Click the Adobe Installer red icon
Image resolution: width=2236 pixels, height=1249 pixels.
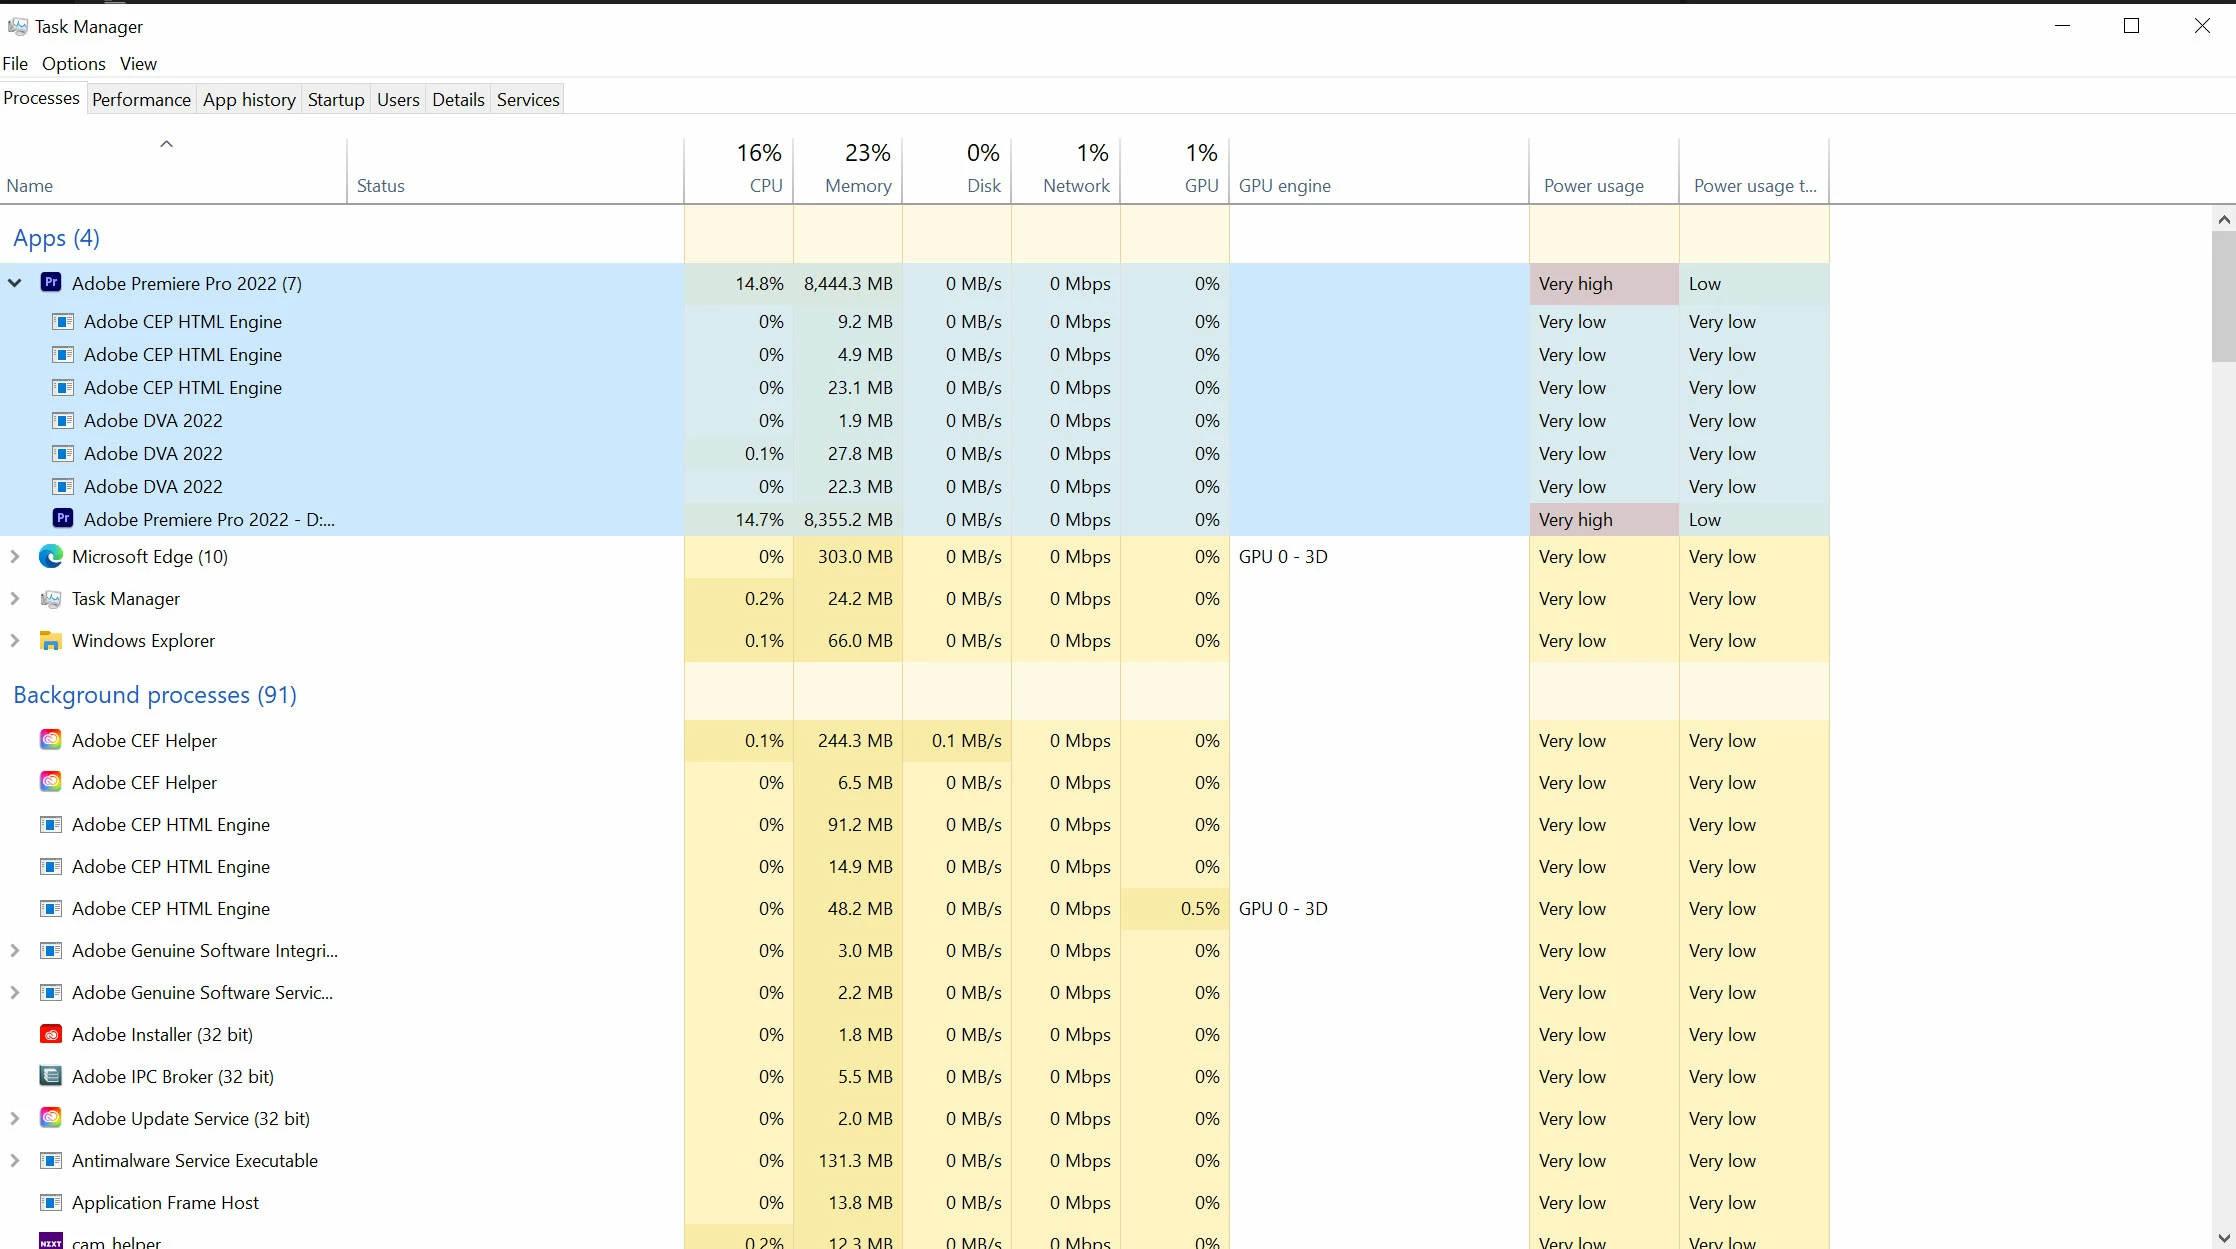tap(50, 1035)
